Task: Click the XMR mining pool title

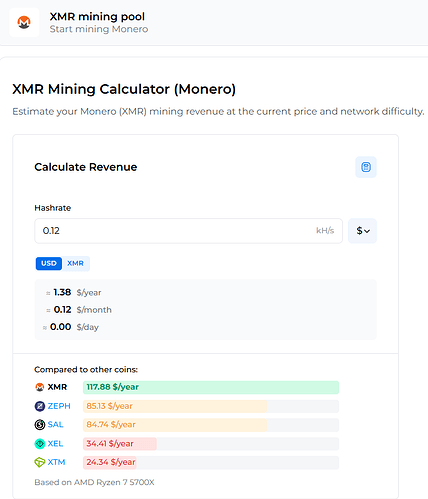Action: pos(97,16)
